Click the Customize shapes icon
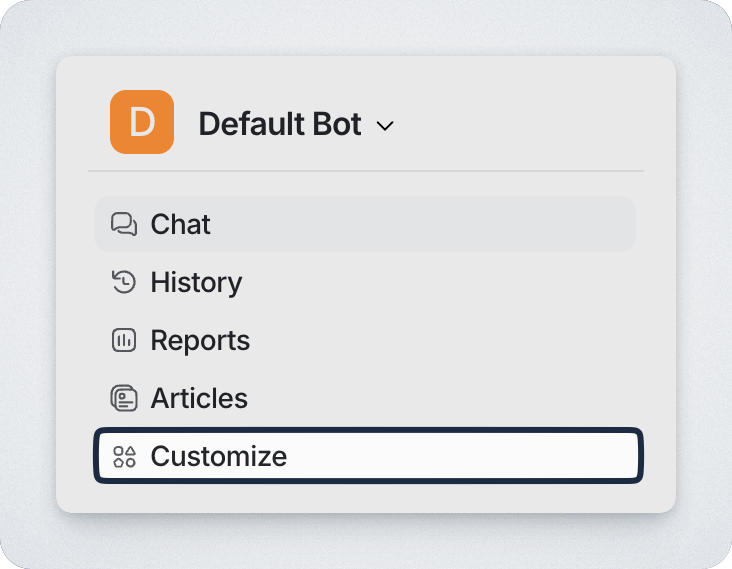732x569 pixels. [124, 457]
